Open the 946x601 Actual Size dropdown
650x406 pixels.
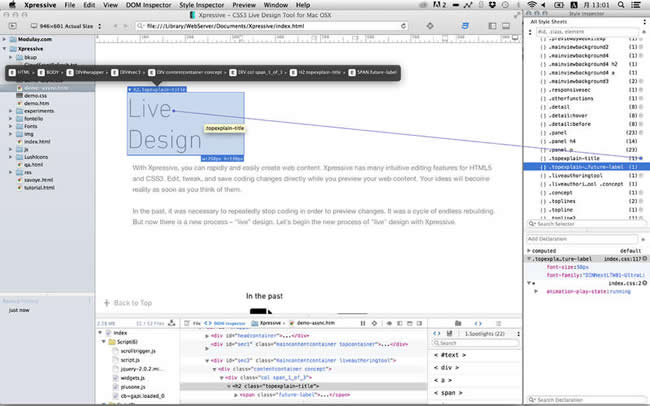pyautogui.click(x=65, y=26)
